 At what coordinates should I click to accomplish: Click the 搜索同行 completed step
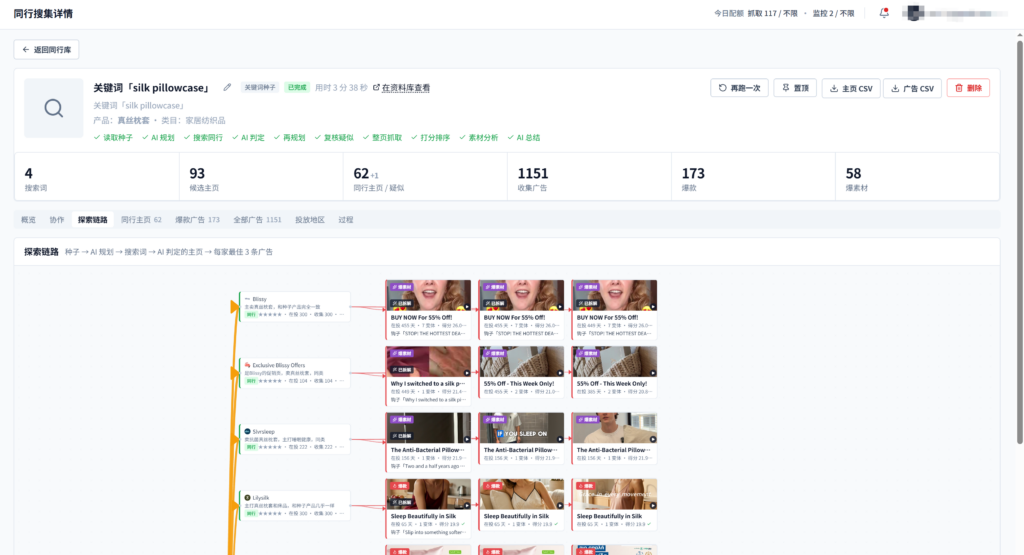(x=203, y=138)
